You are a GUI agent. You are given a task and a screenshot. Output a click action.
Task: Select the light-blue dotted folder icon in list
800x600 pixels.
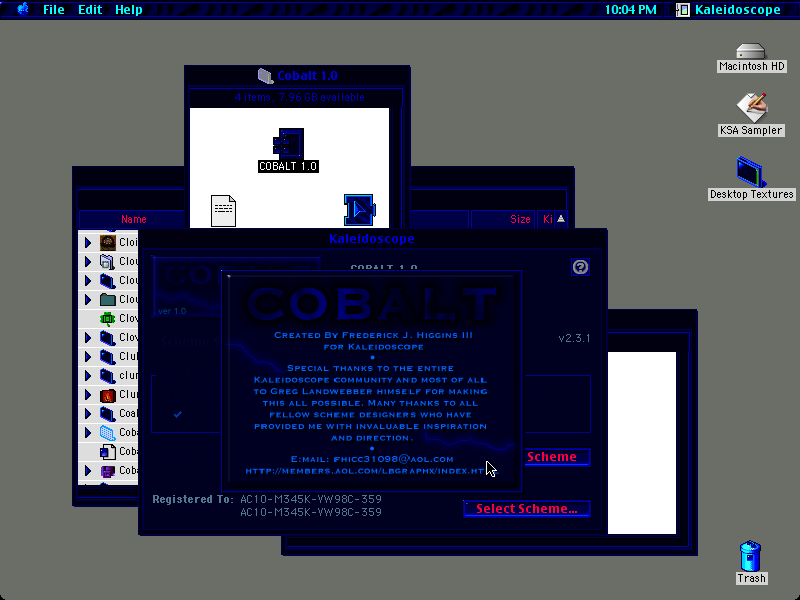click(108, 433)
